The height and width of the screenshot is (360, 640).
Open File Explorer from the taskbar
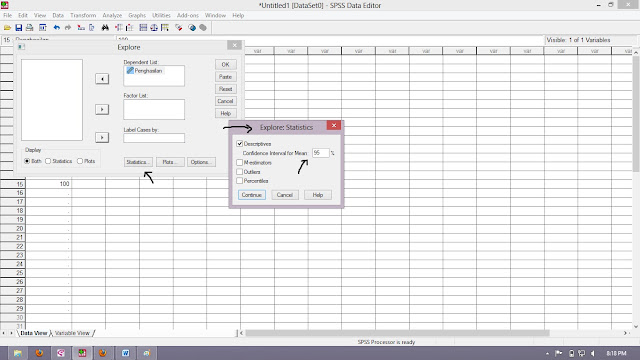tap(18, 353)
